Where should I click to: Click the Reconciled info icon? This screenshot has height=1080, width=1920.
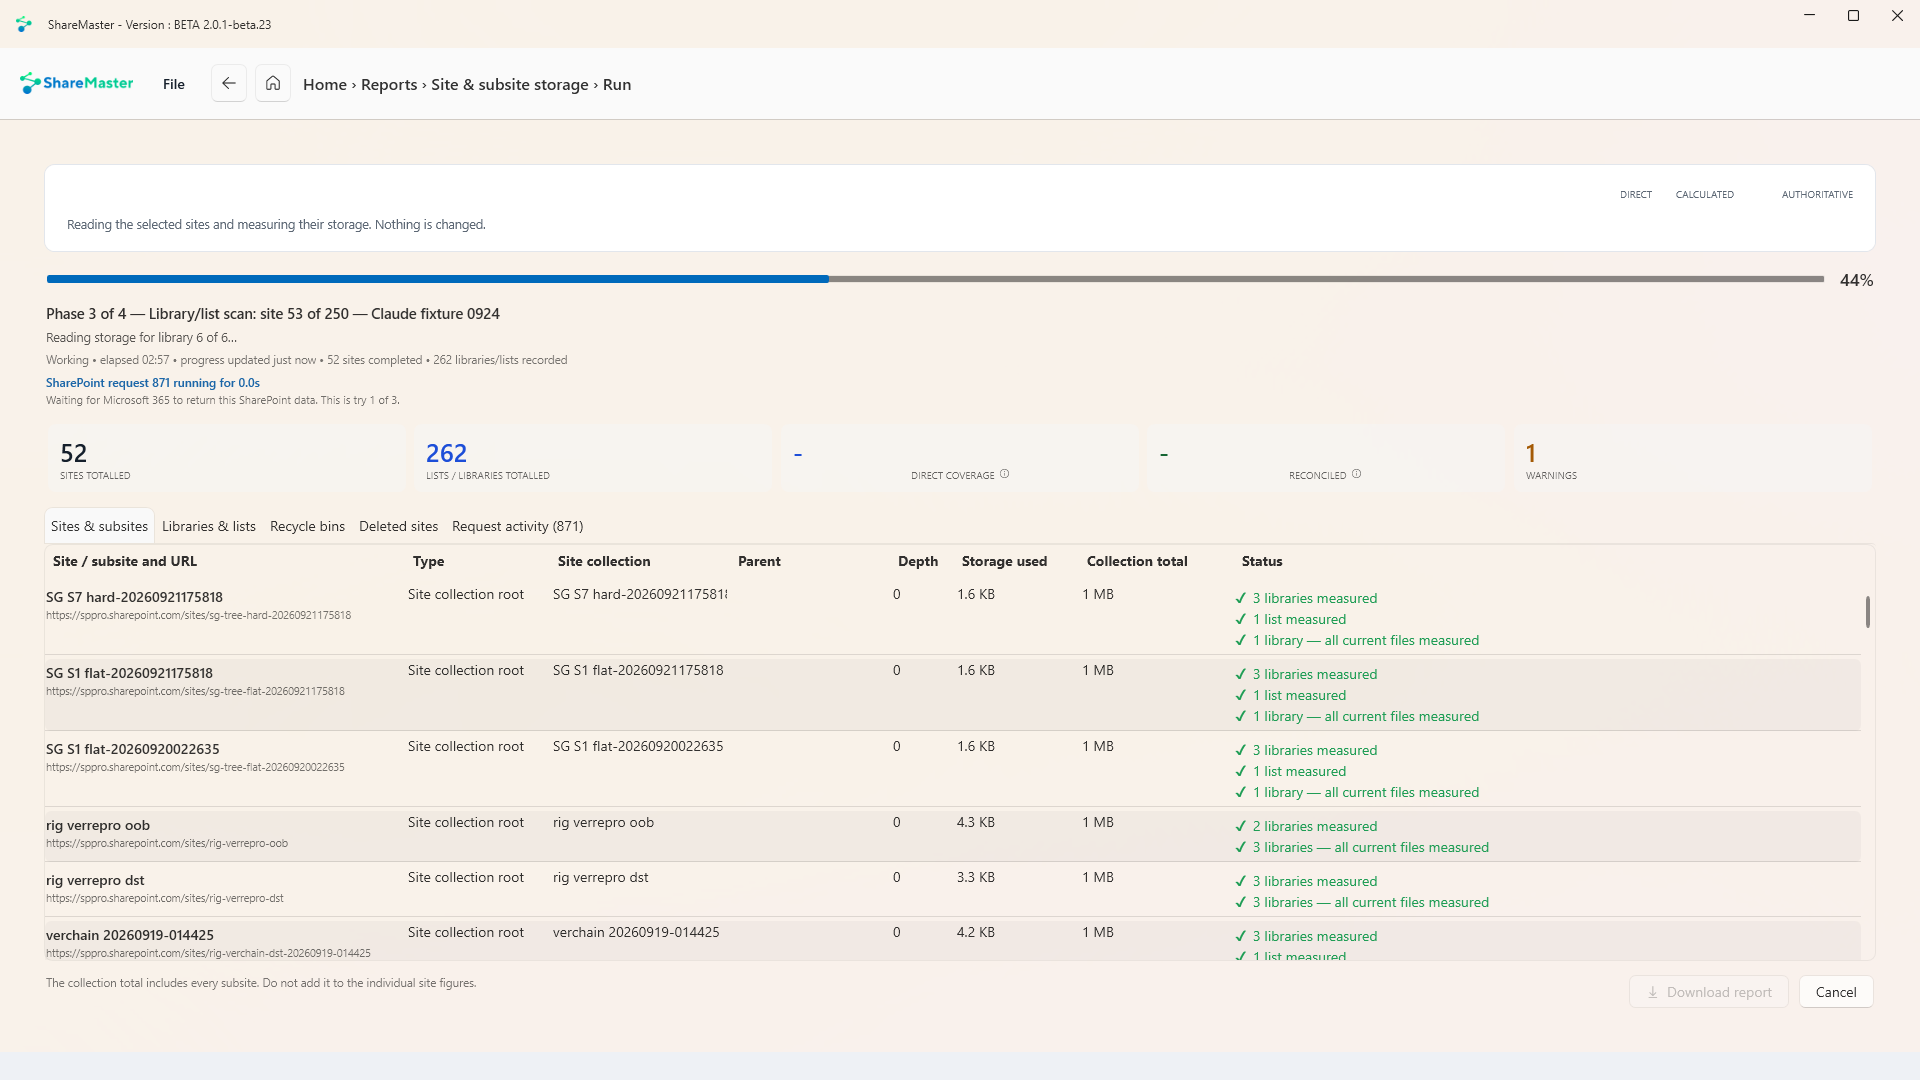coord(1357,474)
